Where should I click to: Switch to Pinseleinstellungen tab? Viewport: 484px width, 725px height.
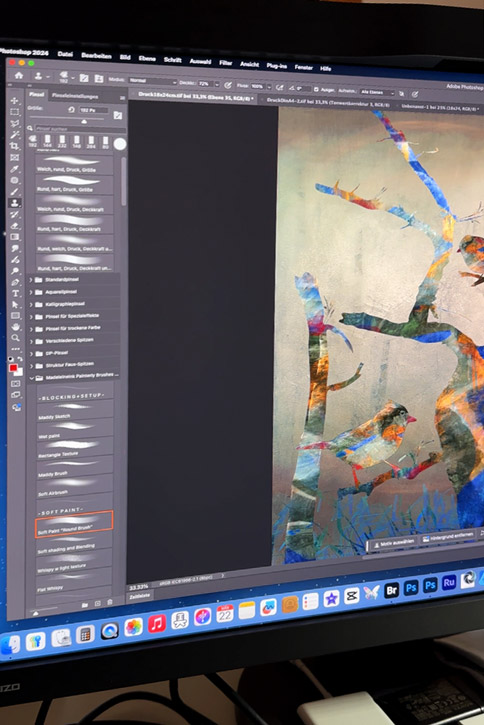75,96
